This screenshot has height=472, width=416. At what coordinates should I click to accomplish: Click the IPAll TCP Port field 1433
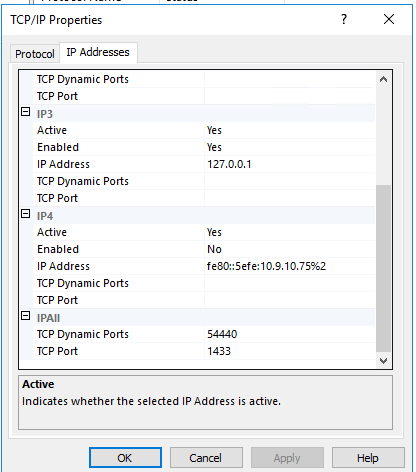tap(290, 351)
